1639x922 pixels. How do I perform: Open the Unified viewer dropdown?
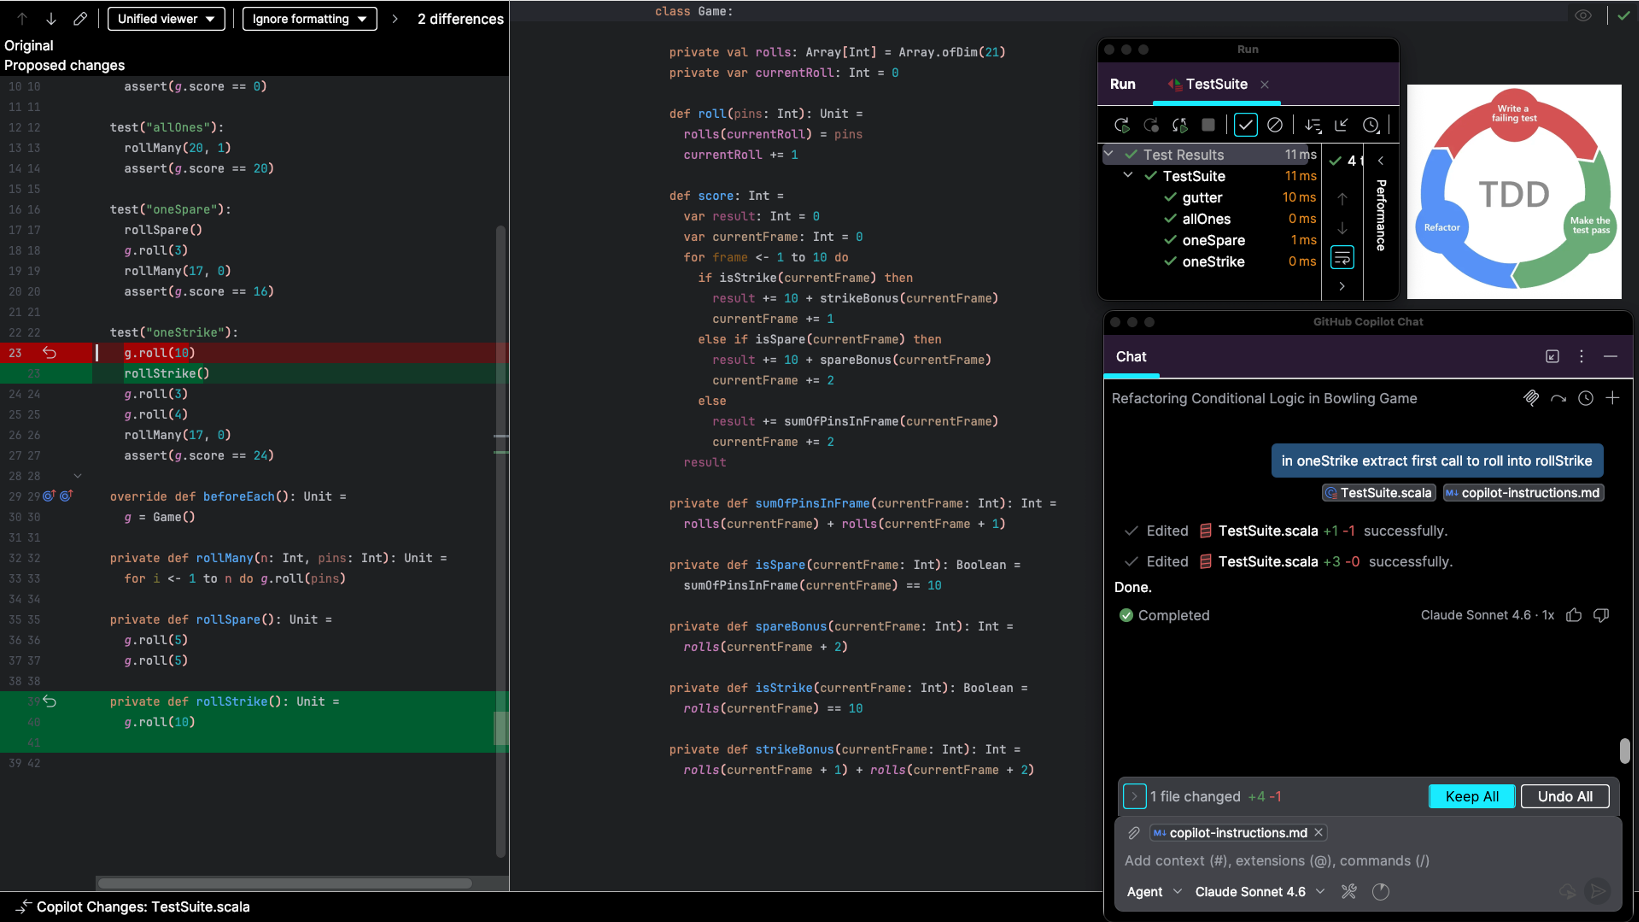[166, 19]
